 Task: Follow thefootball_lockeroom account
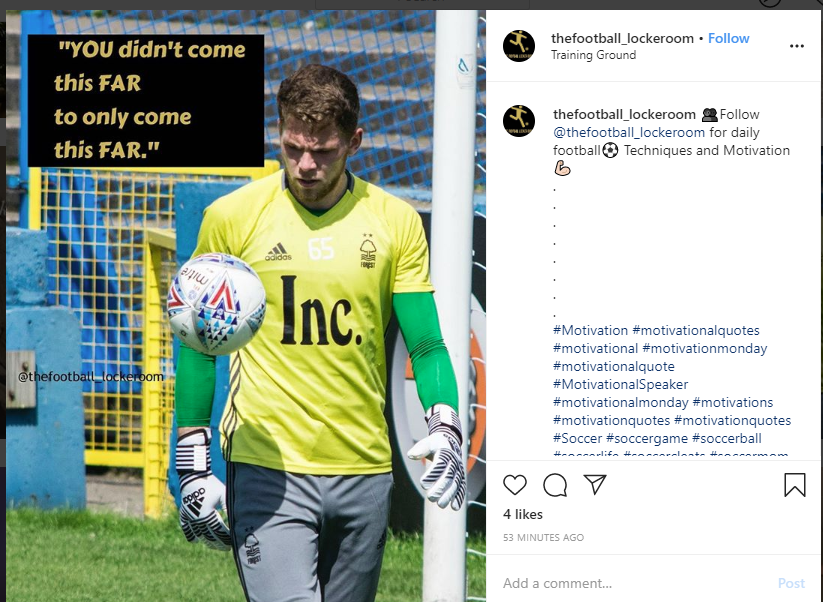[729, 38]
